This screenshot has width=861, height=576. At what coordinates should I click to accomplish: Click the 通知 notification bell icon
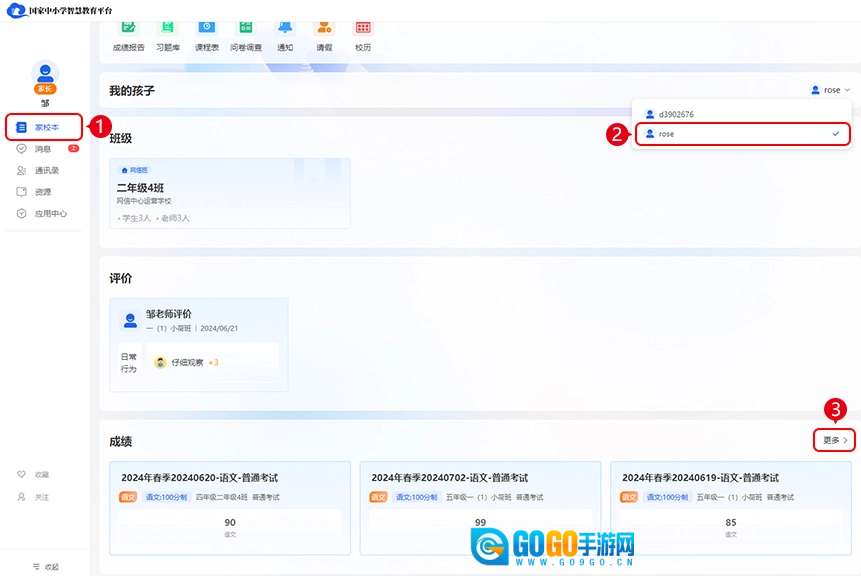pyautogui.click(x=285, y=29)
